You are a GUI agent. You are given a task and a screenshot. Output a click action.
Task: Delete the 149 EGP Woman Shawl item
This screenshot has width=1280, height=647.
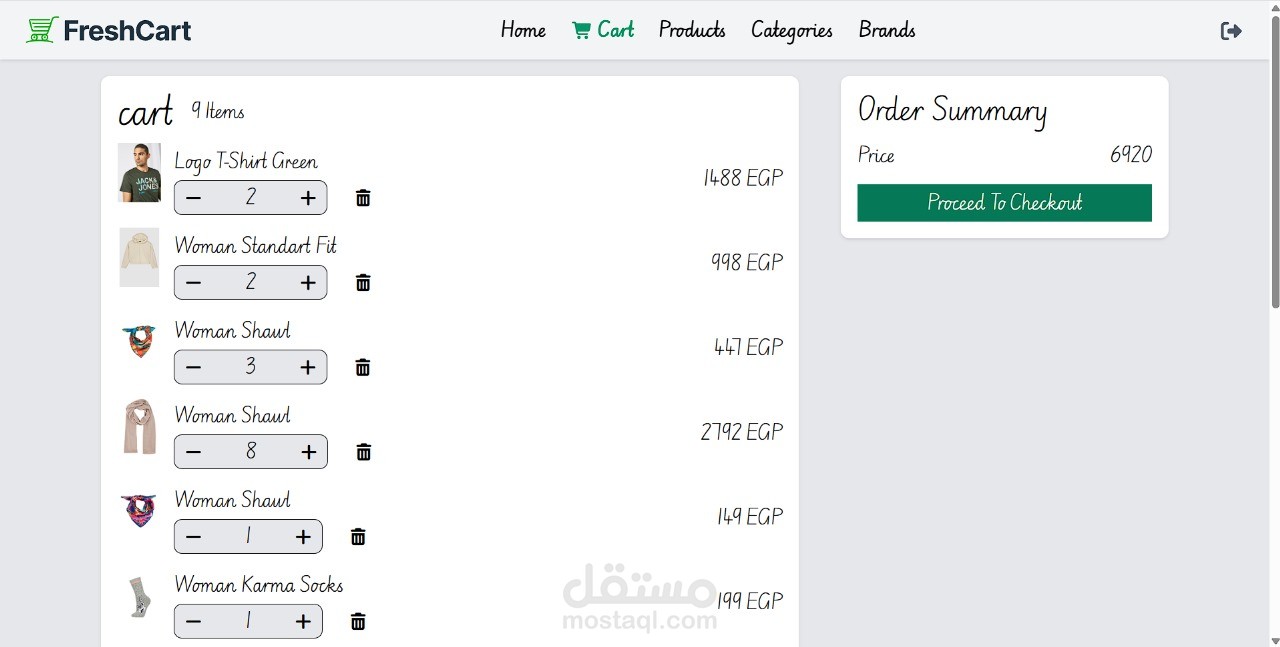[358, 537]
